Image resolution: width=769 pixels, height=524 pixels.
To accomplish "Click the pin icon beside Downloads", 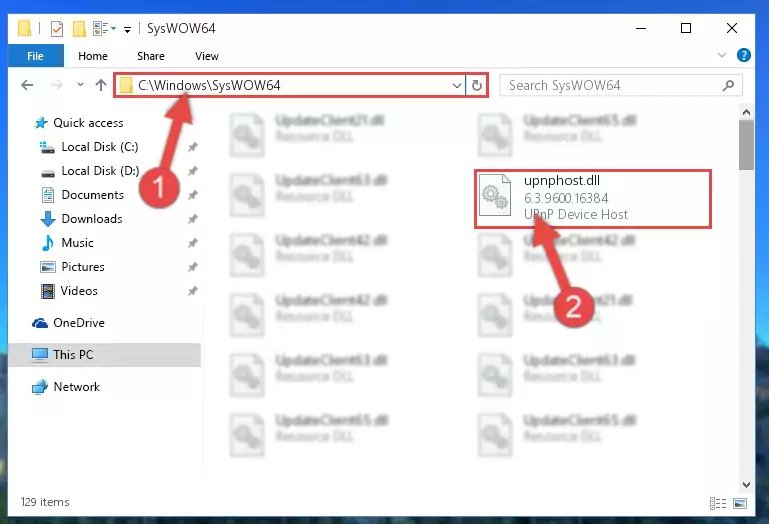I will [x=193, y=219].
